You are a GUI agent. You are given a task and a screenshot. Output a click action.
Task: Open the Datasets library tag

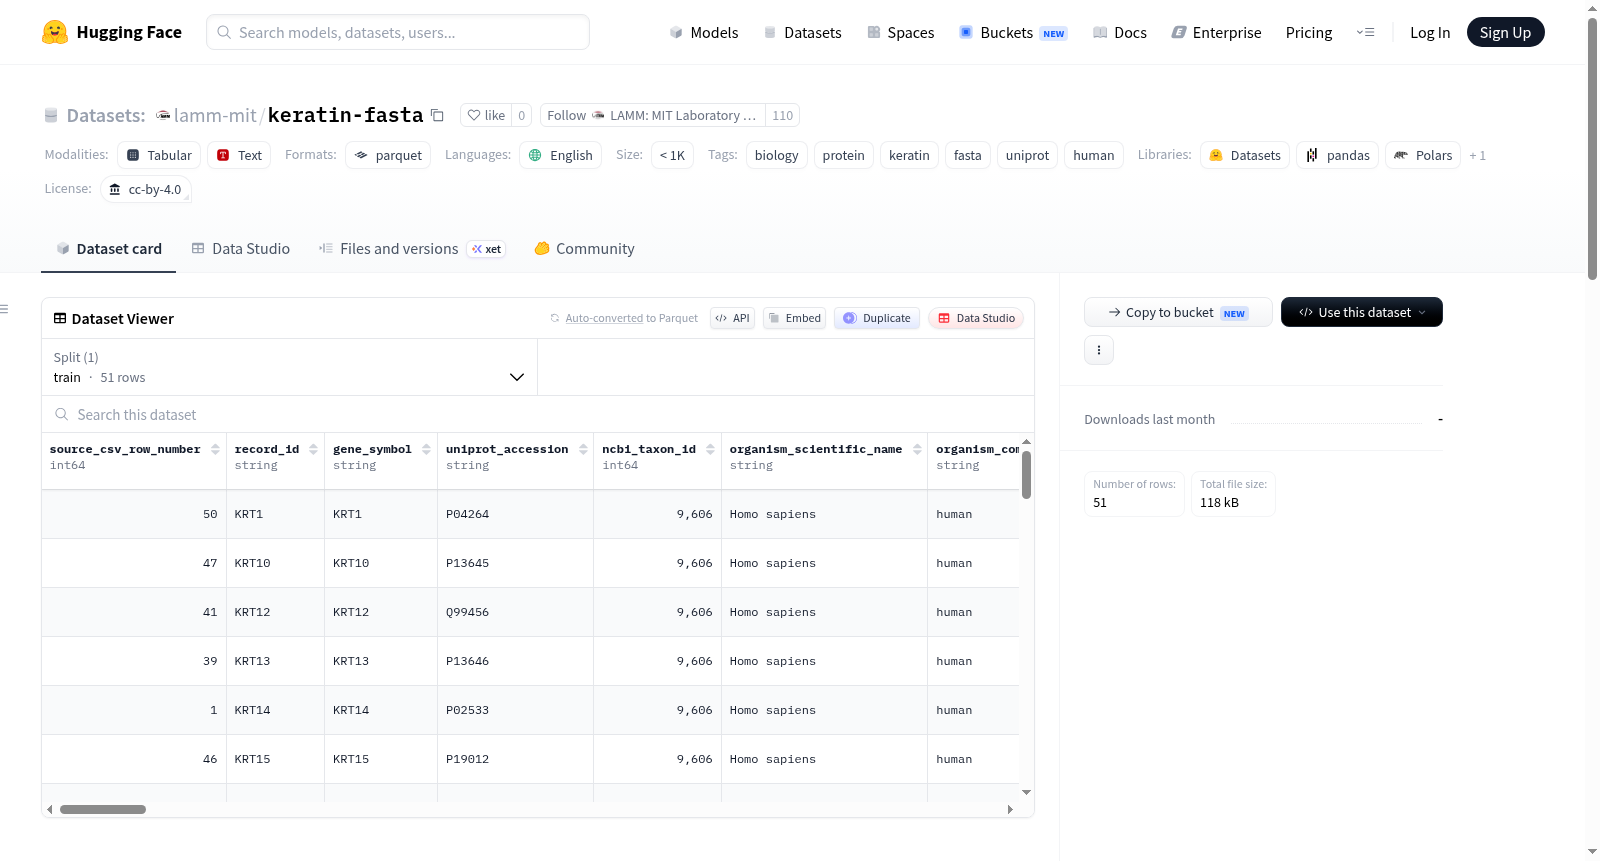click(x=1245, y=155)
